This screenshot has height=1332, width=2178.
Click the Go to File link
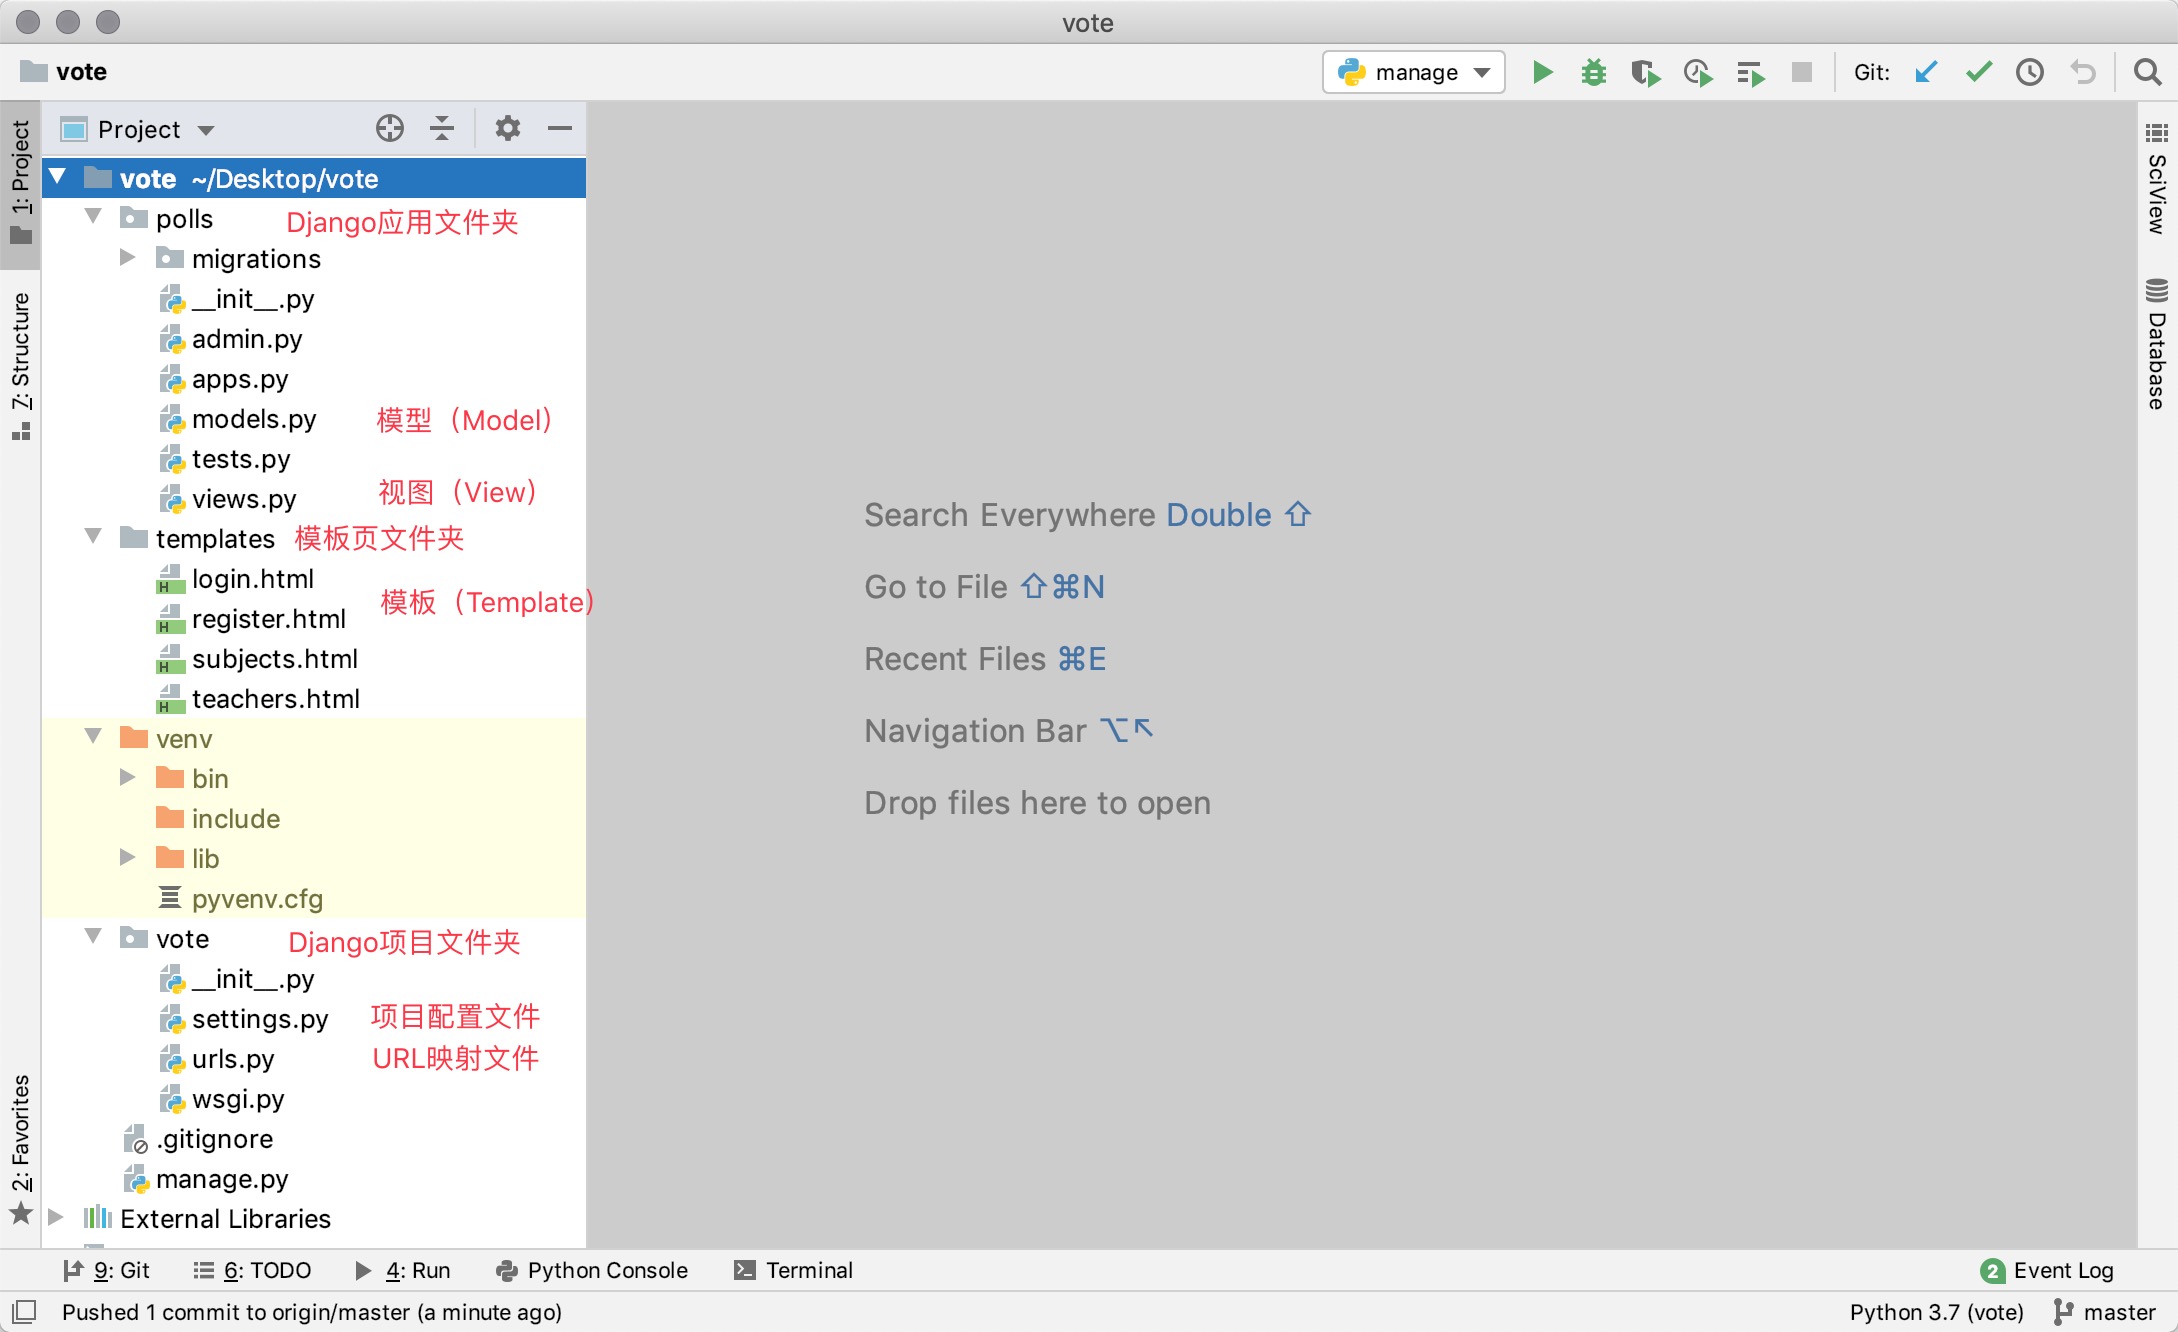click(x=936, y=587)
